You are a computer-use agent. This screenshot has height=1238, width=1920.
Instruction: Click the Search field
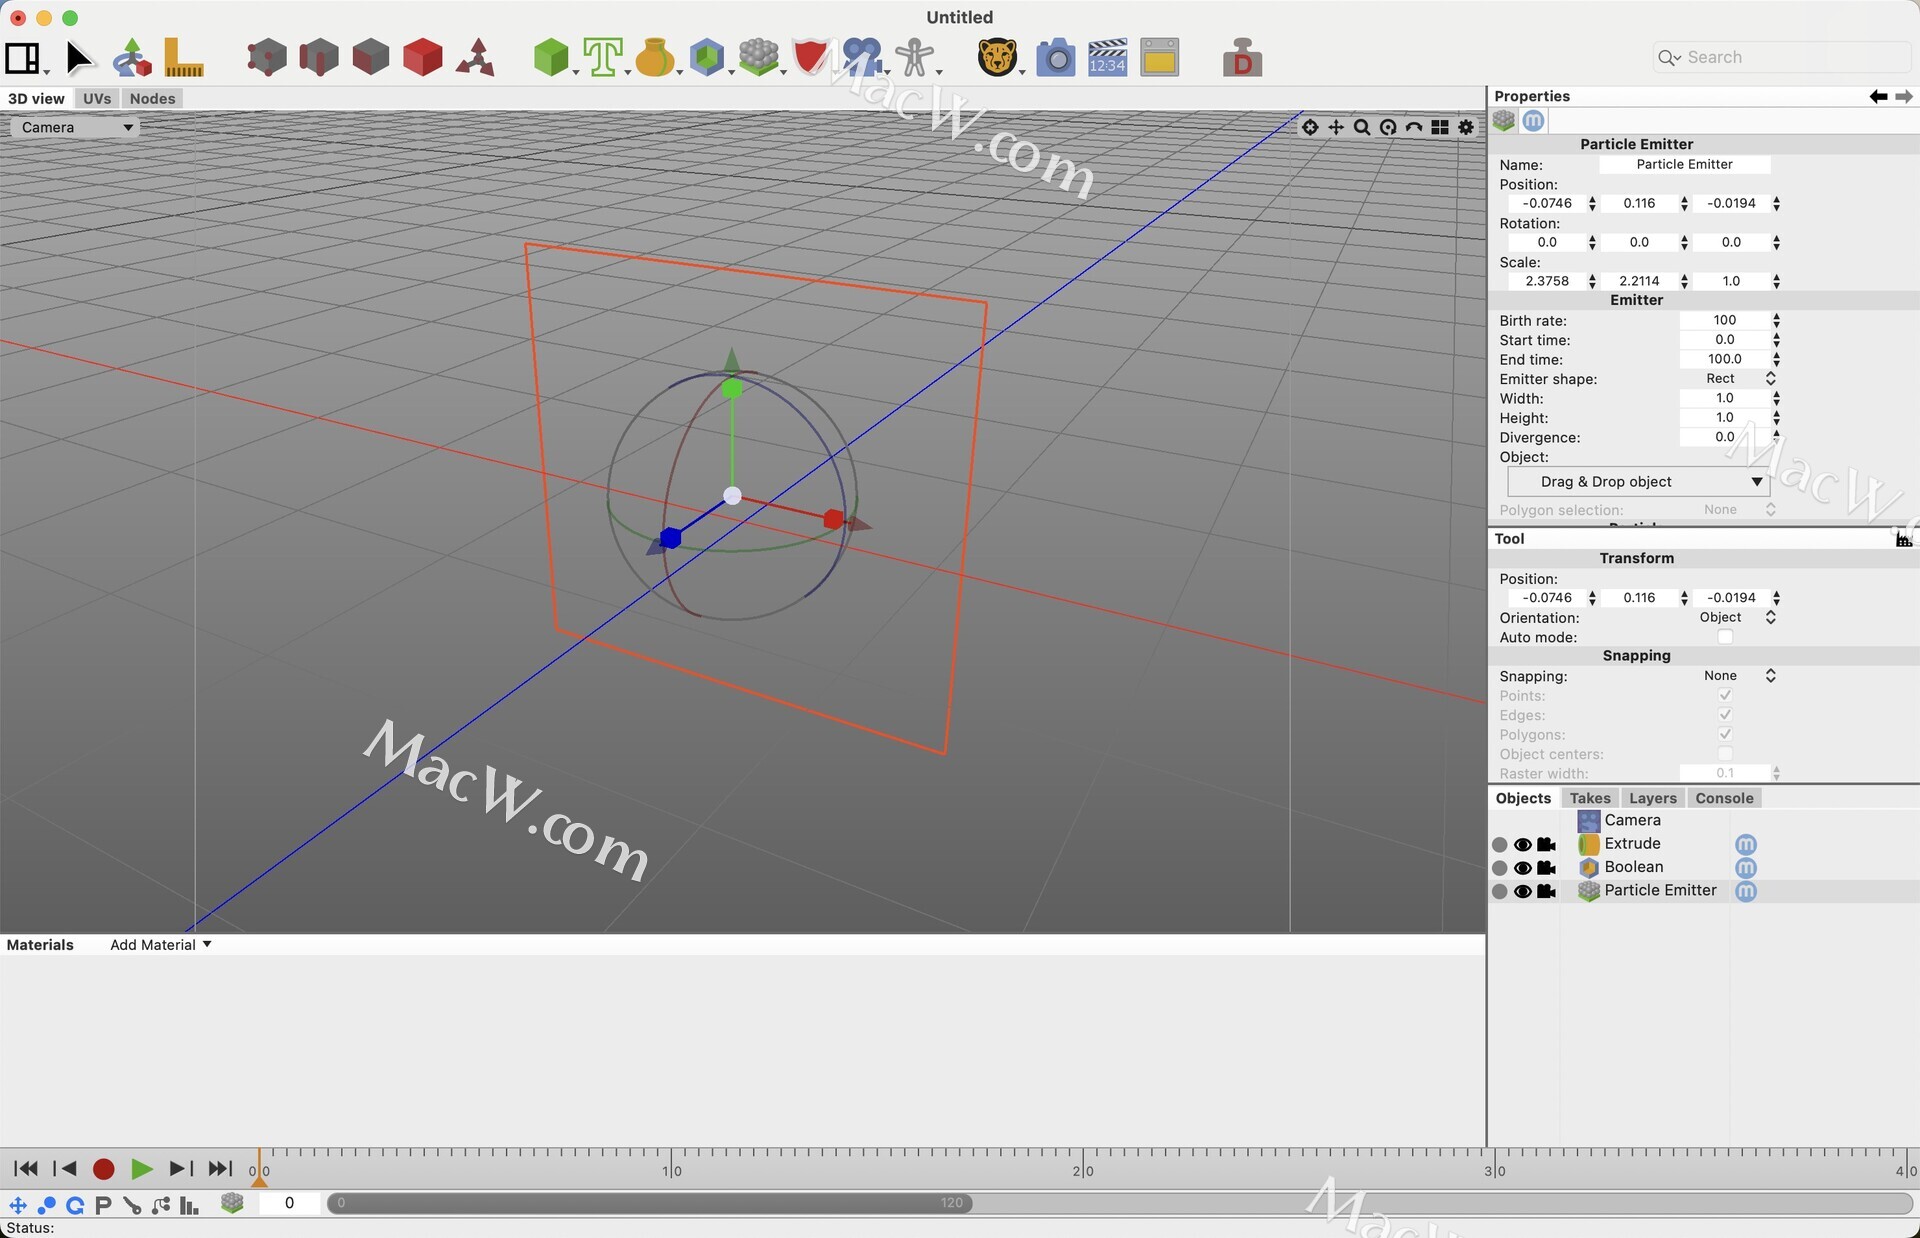click(x=1783, y=58)
